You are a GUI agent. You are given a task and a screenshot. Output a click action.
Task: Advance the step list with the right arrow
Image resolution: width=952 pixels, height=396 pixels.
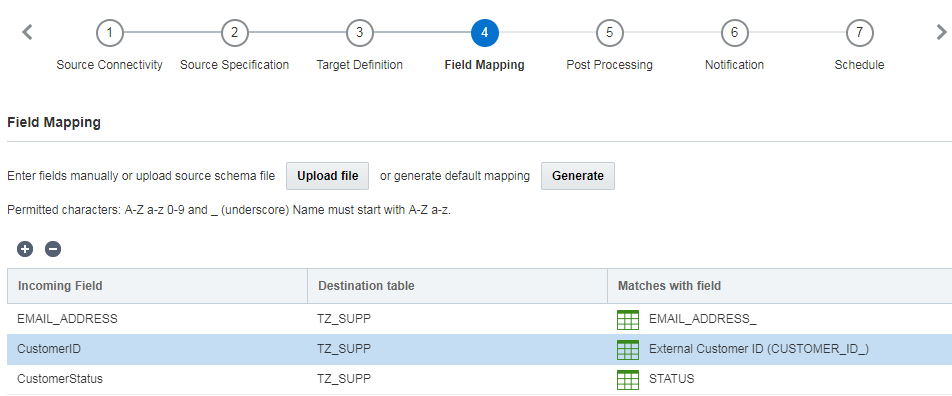tap(941, 32)
